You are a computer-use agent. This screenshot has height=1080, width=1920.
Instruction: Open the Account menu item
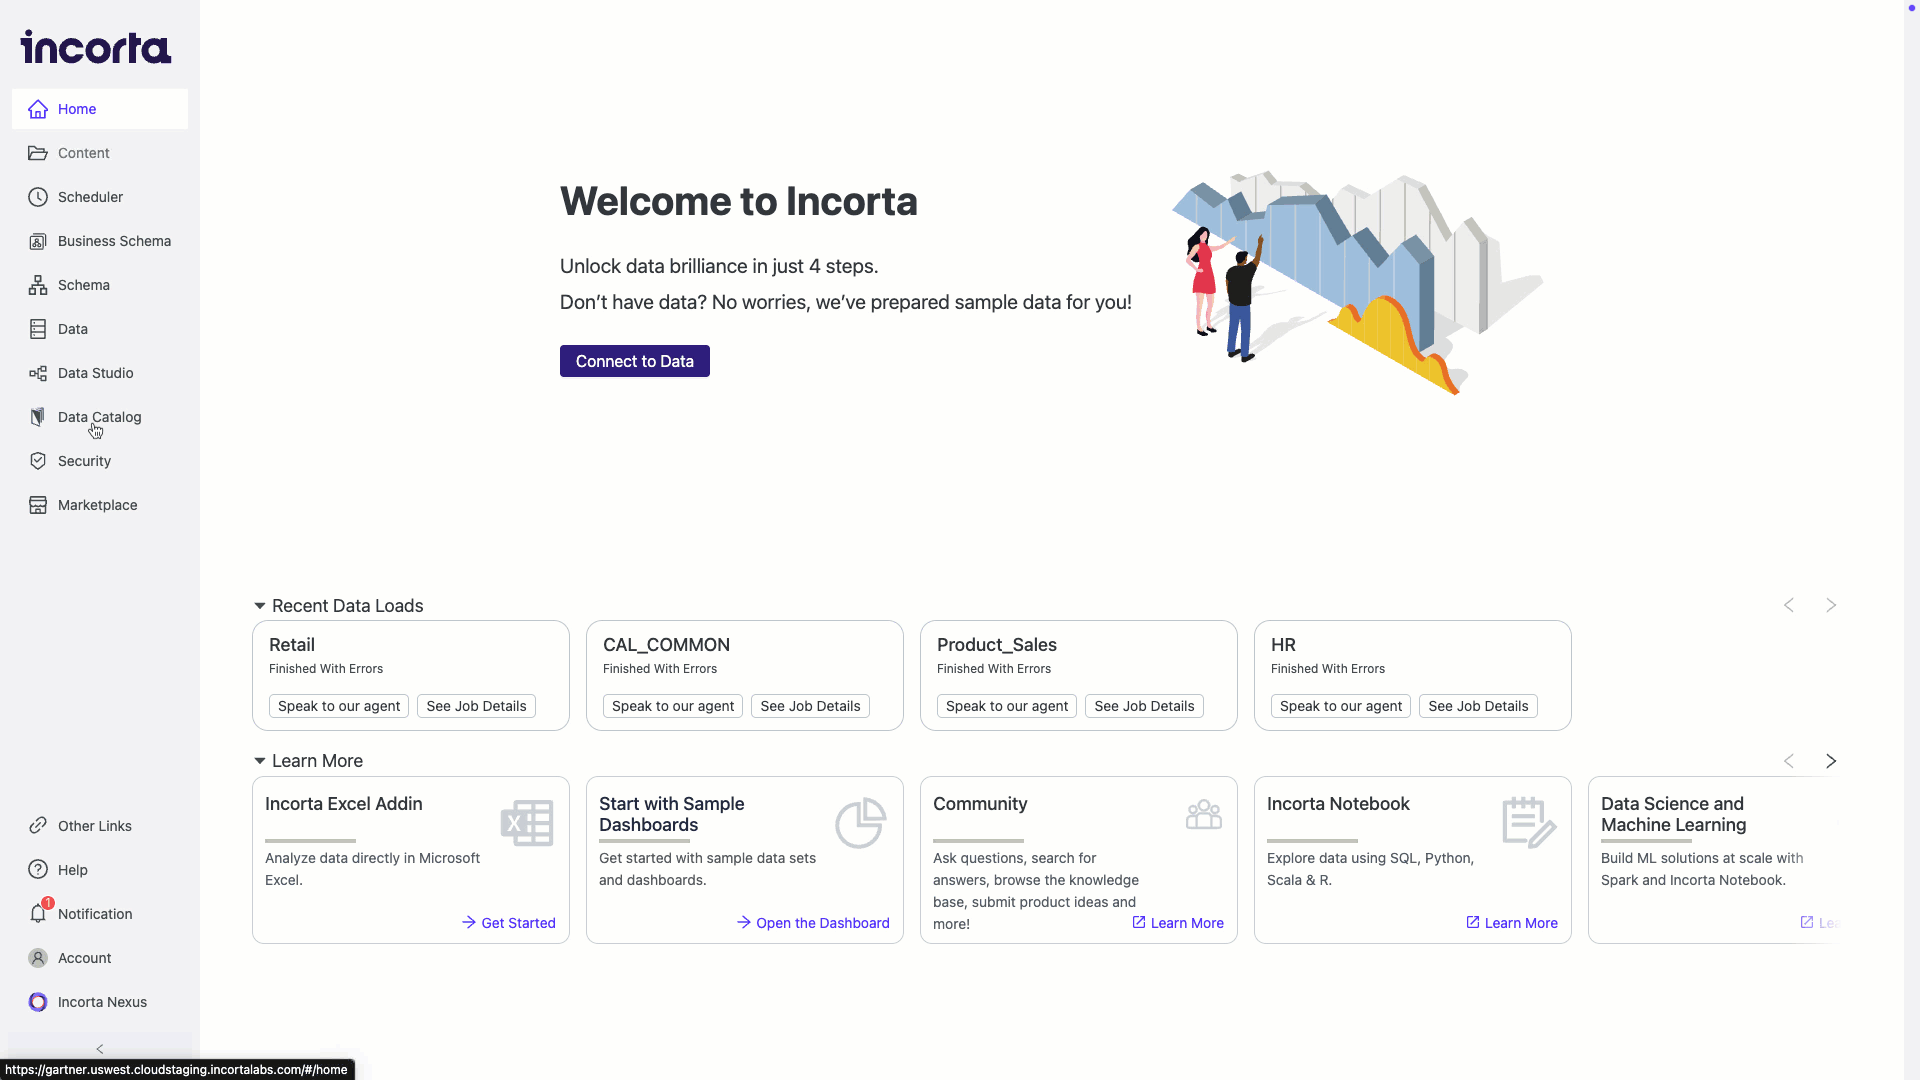pyautogui.click(x=84, y=958)
